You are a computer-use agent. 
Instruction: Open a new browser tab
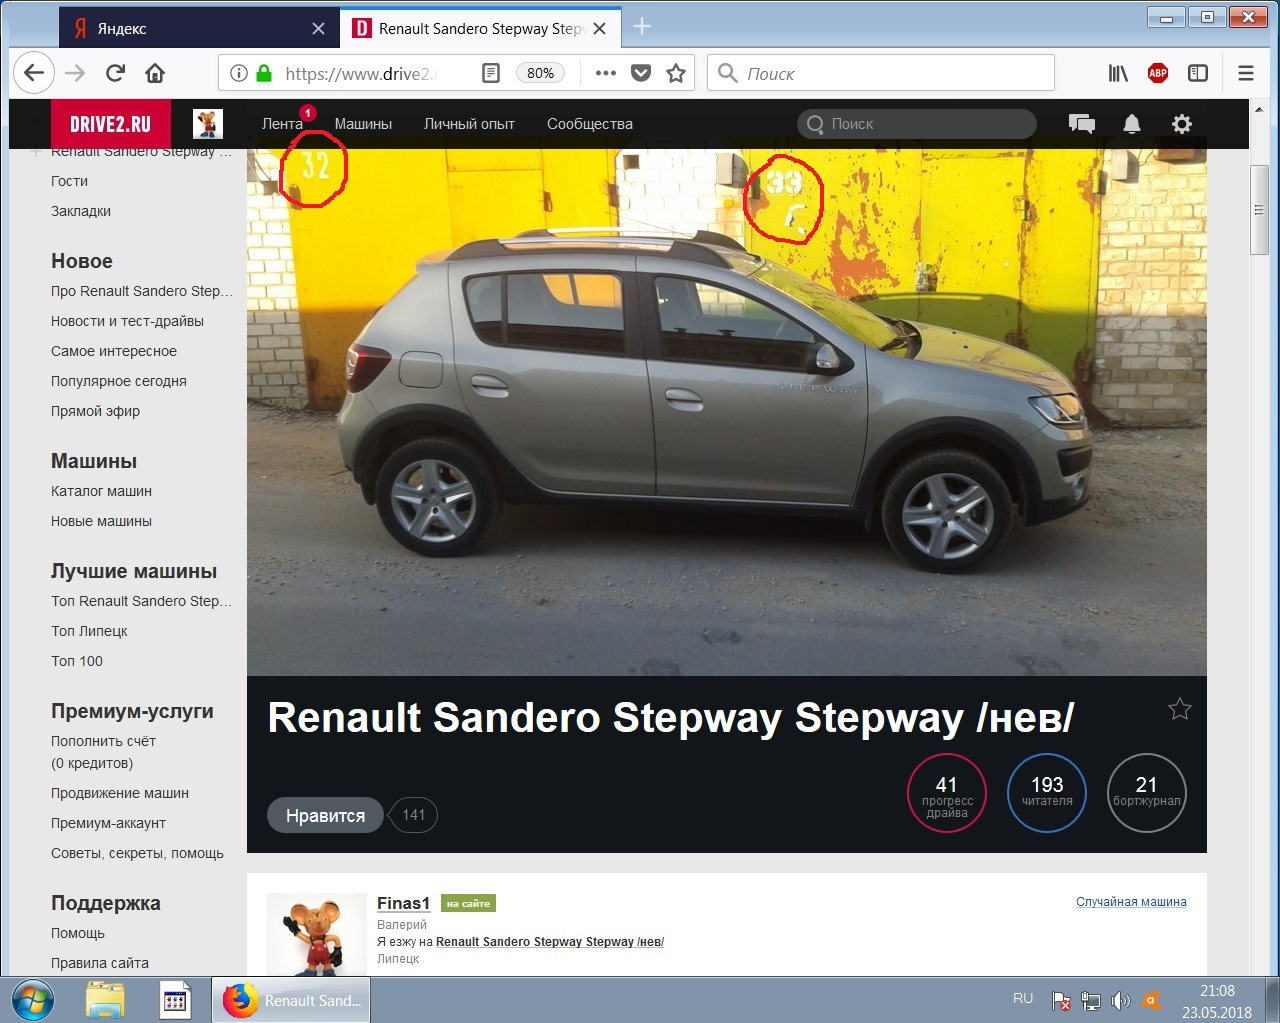(642, 27)
